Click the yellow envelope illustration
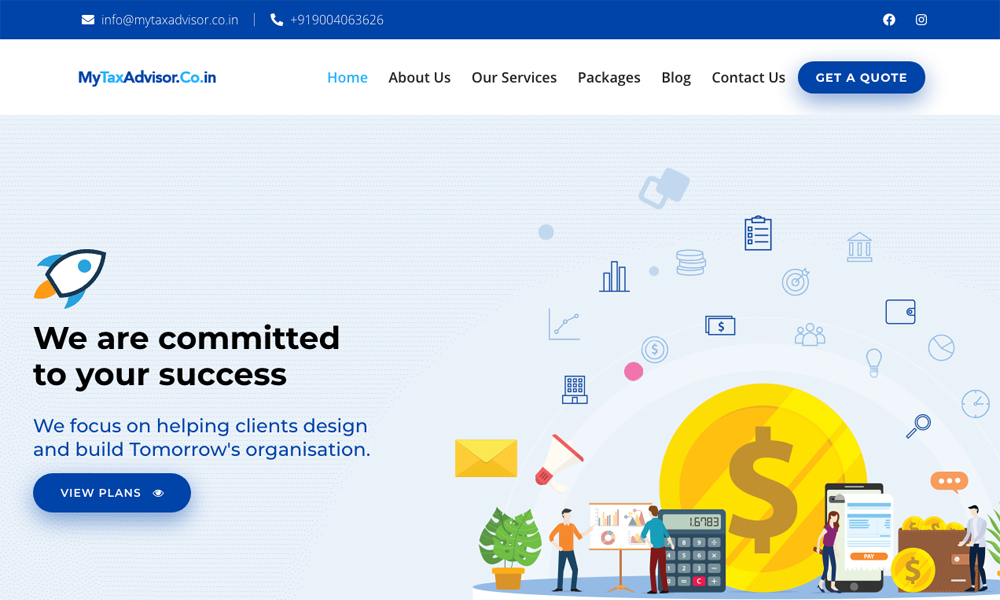Viewport: 1000px width, 600px height. tap(486, 458)
